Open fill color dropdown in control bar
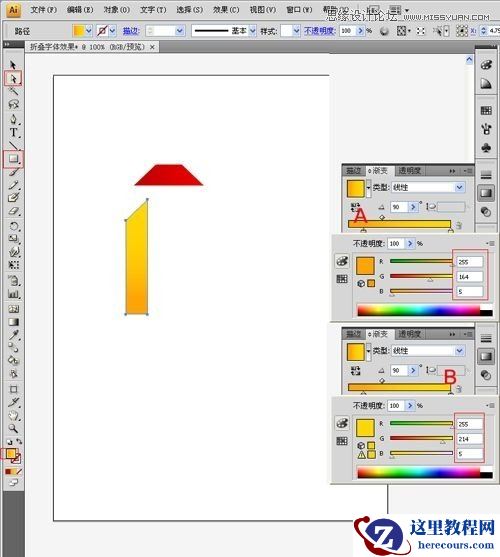 [88, 31]
